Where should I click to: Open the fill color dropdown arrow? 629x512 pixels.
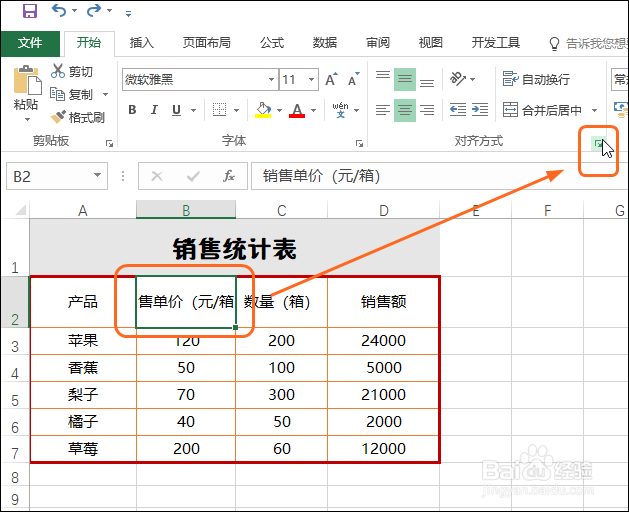(x=280, y=110)
